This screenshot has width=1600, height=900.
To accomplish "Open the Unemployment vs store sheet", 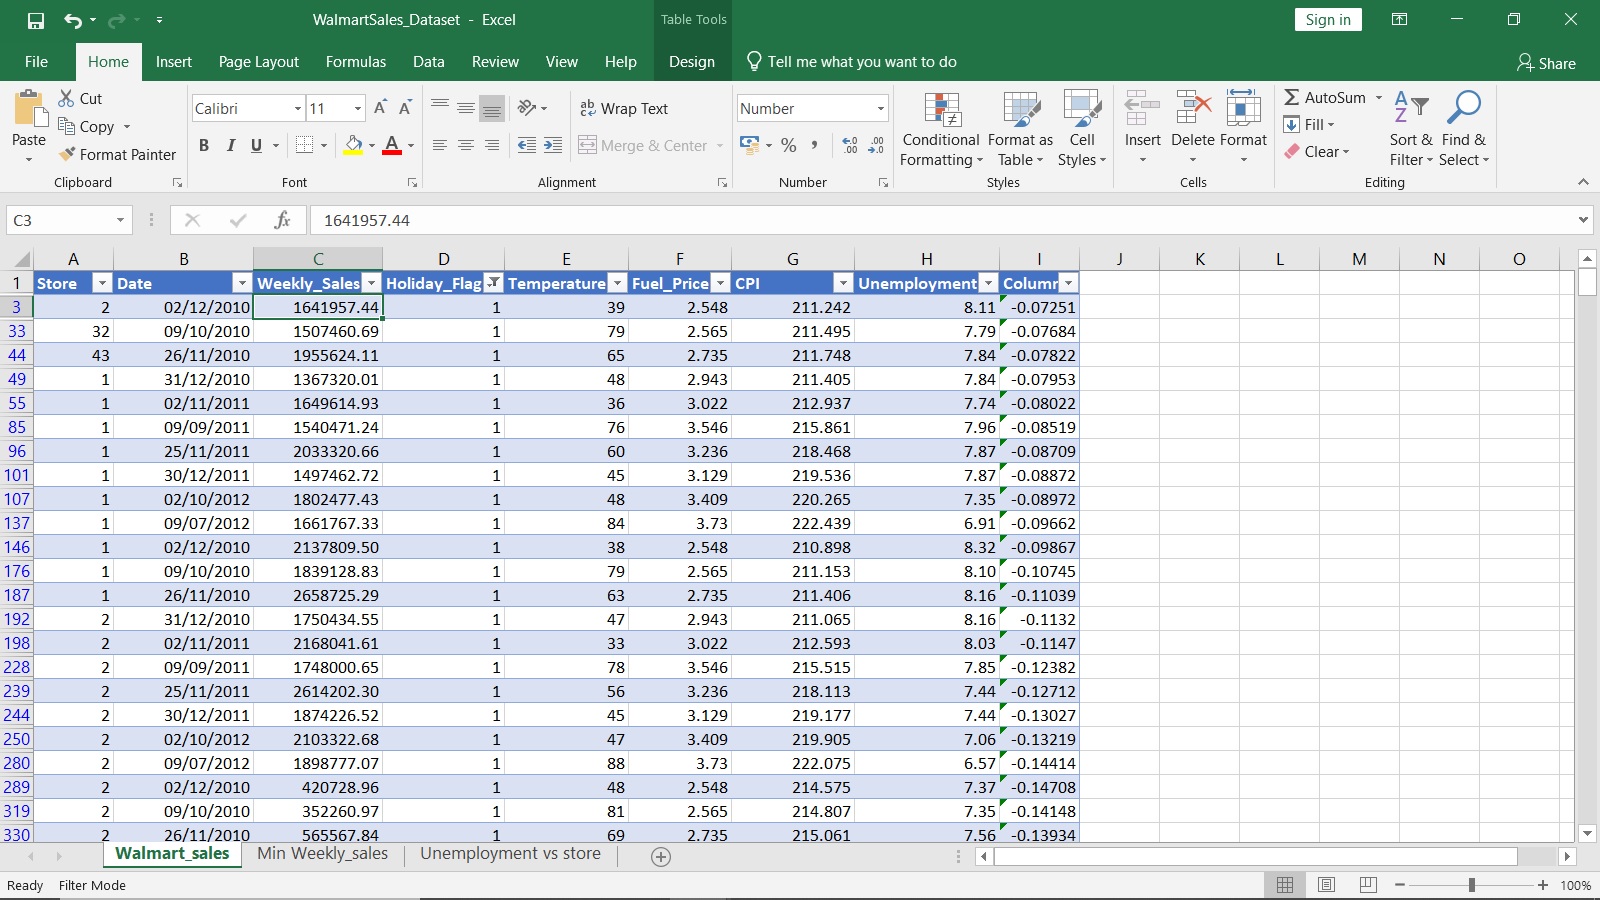I will point(510,854).
